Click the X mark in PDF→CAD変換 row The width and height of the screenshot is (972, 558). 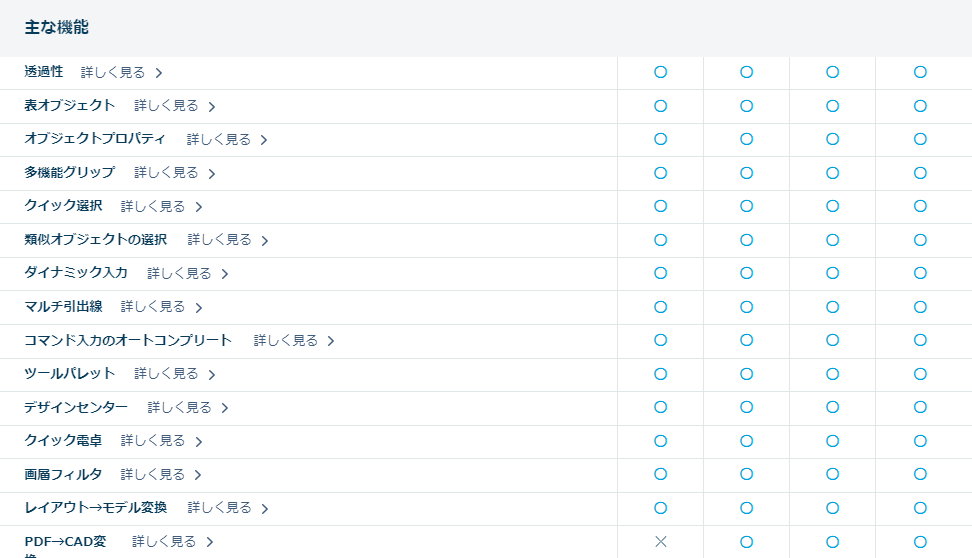(660, 541)
